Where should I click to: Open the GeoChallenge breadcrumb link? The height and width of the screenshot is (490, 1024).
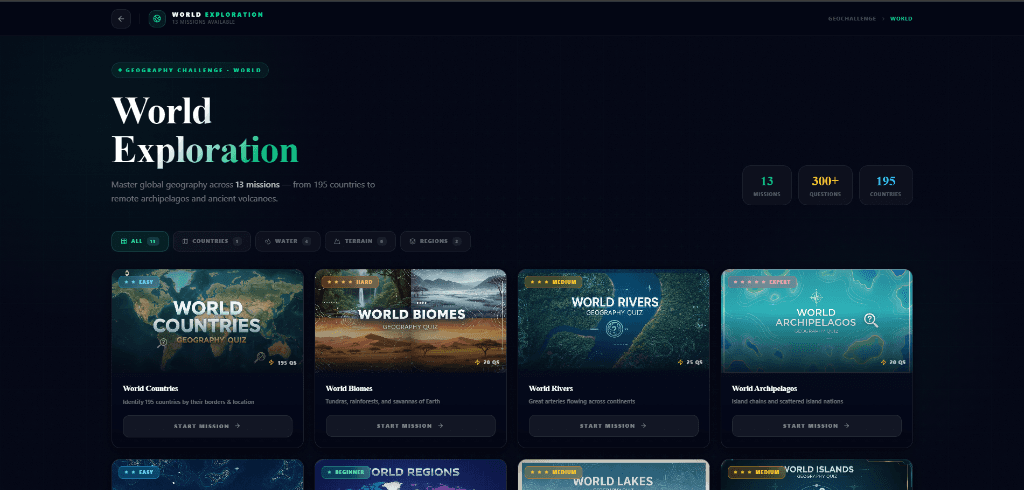(852, 19)
